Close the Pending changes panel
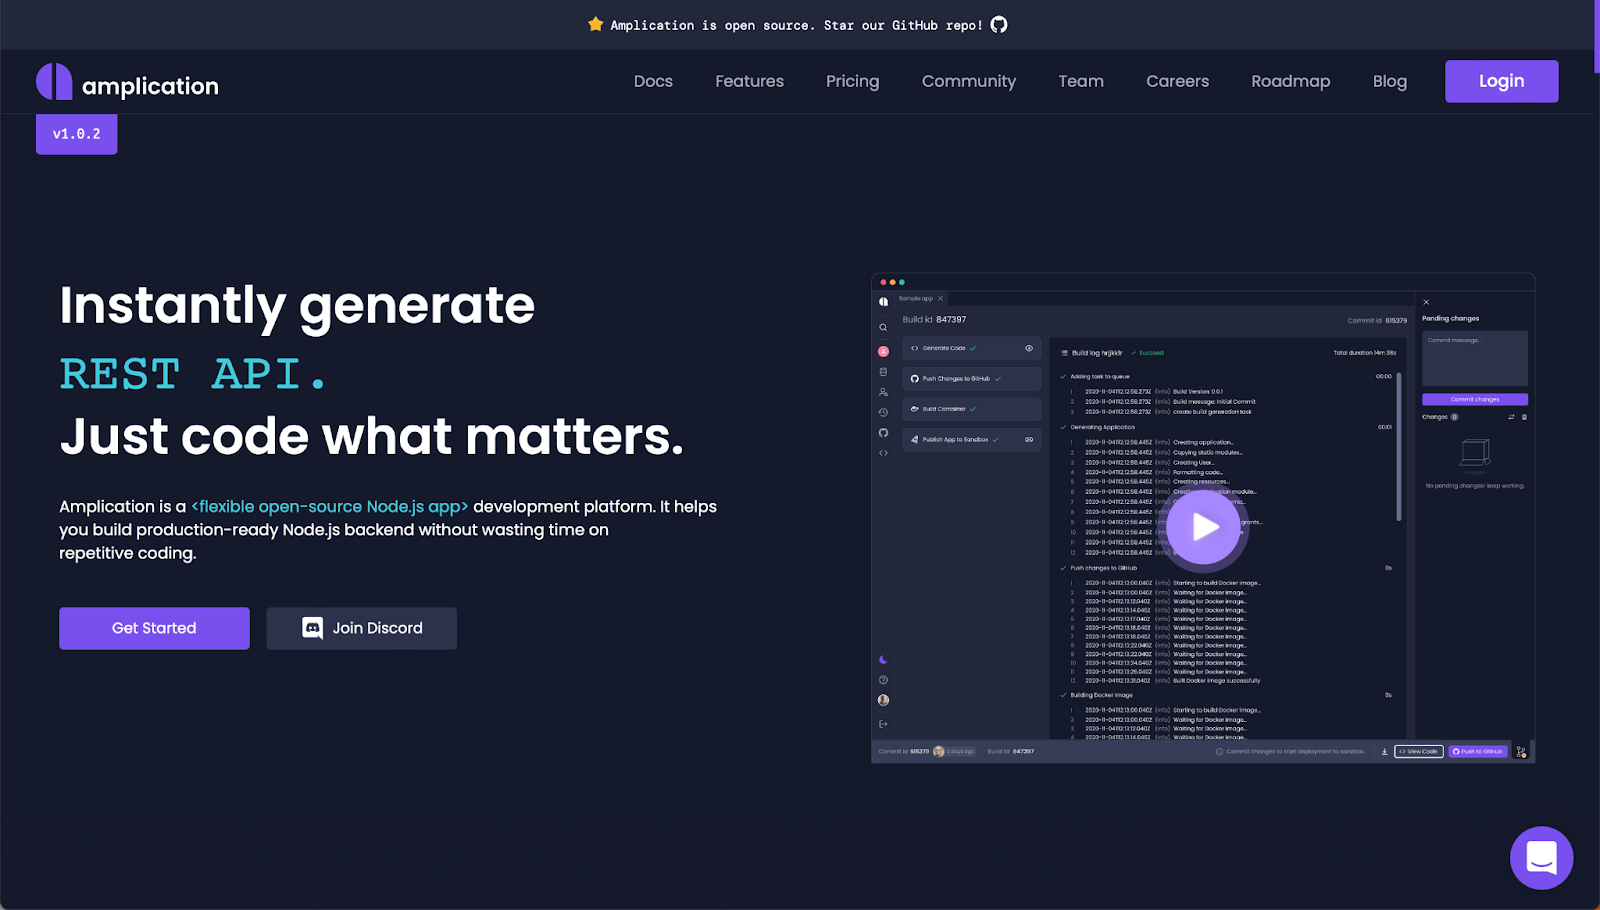Viewport: 1600px width, 910px height. [x=1426, y=302]
